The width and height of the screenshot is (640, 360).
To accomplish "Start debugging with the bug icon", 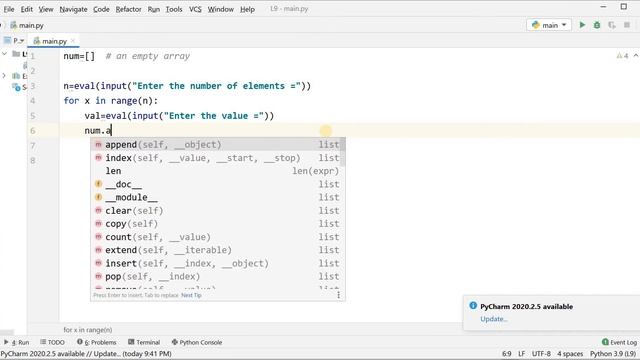I will tap(597, 25).
